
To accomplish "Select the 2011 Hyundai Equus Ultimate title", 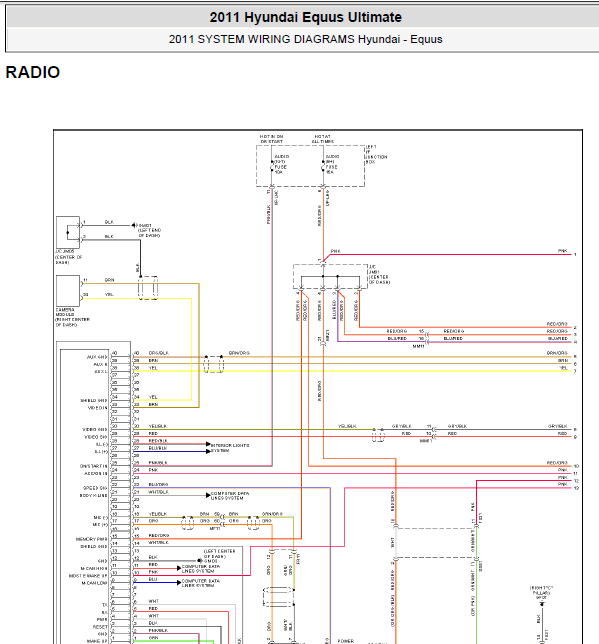I will point(305,17).
